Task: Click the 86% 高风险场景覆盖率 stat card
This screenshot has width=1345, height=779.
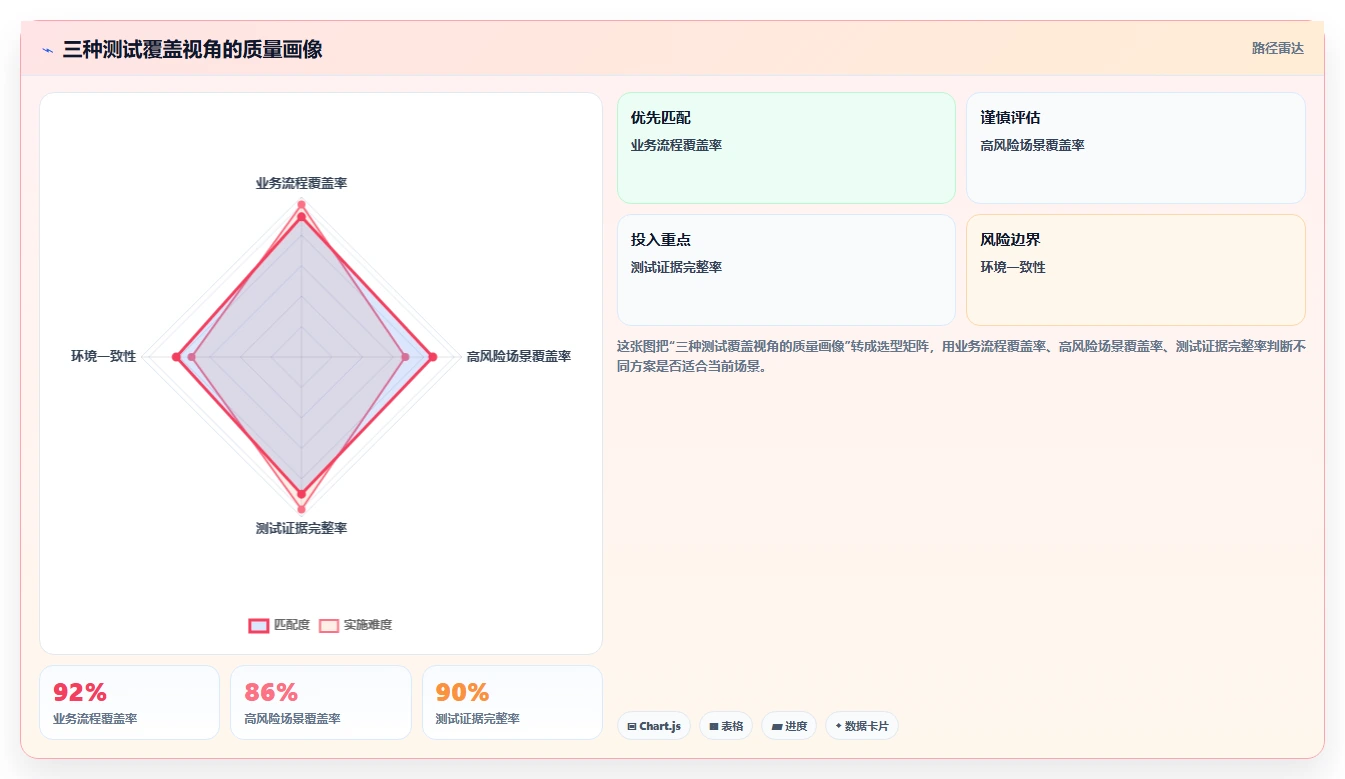Action: [x=321, y=702]
